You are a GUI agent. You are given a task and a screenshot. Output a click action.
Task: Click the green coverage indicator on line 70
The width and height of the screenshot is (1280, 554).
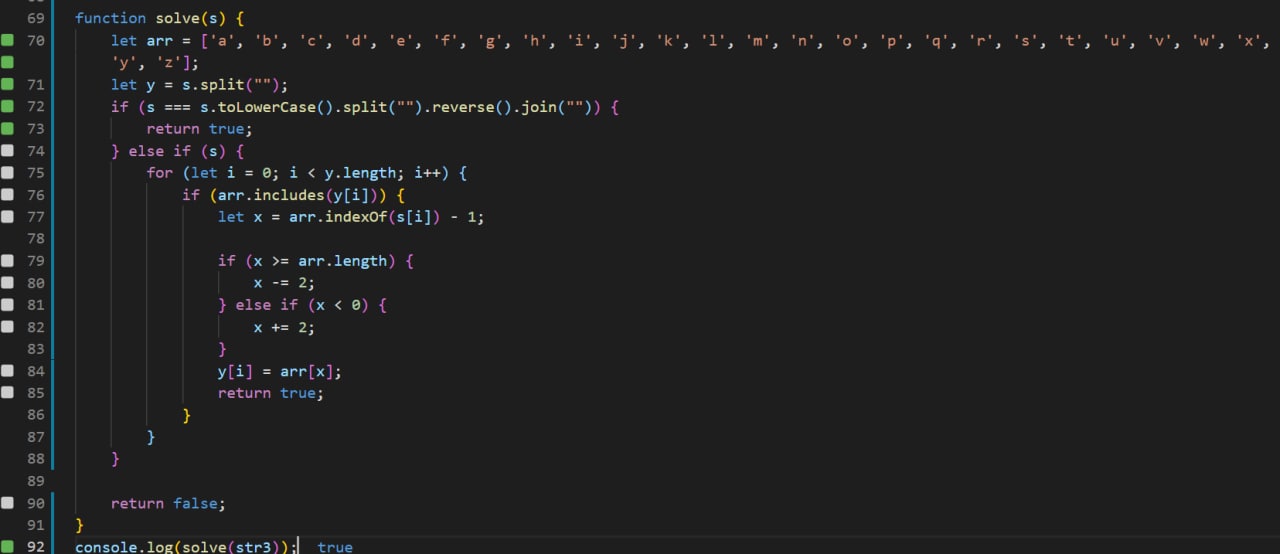(8, 41)
